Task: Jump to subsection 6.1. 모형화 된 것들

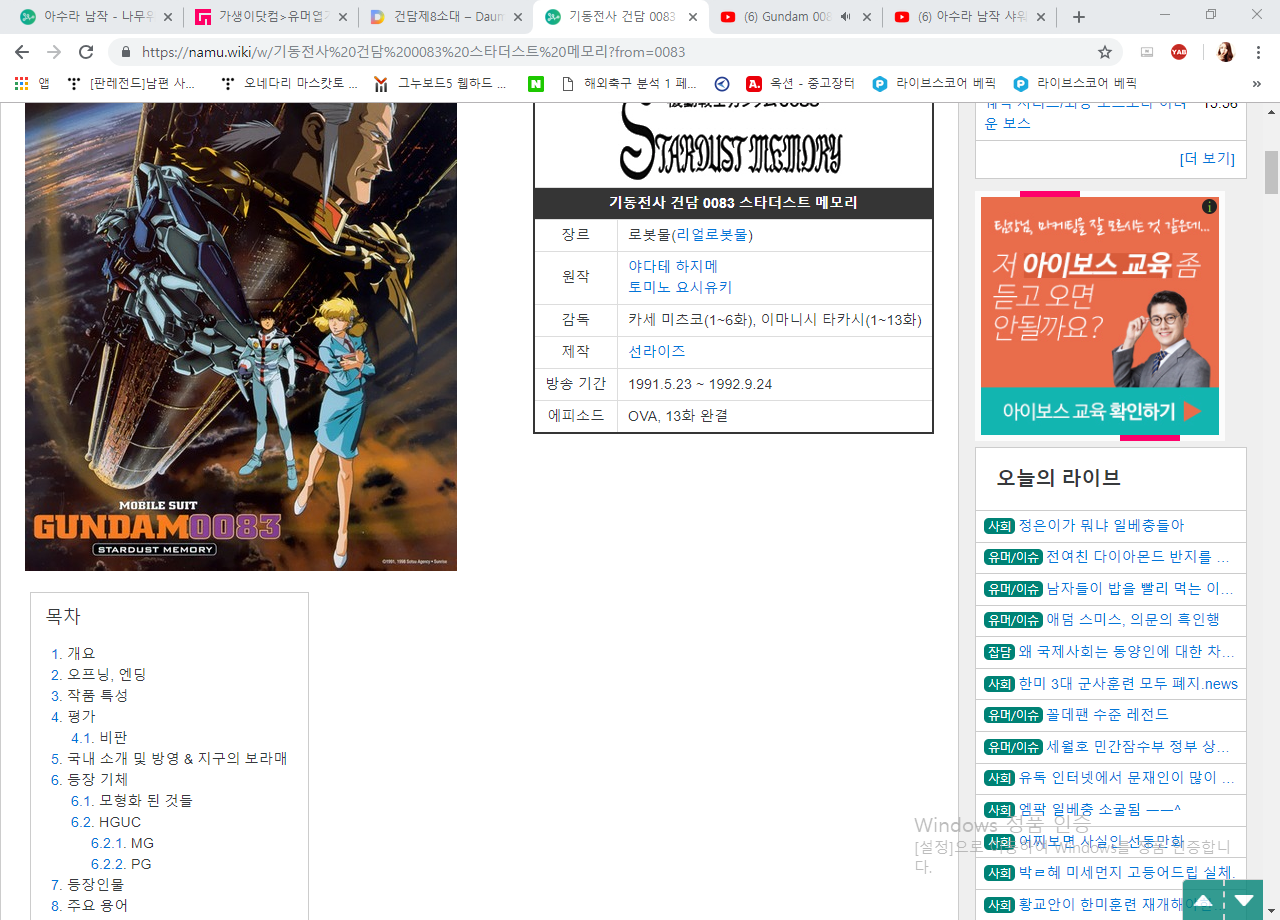Action: 132,800
